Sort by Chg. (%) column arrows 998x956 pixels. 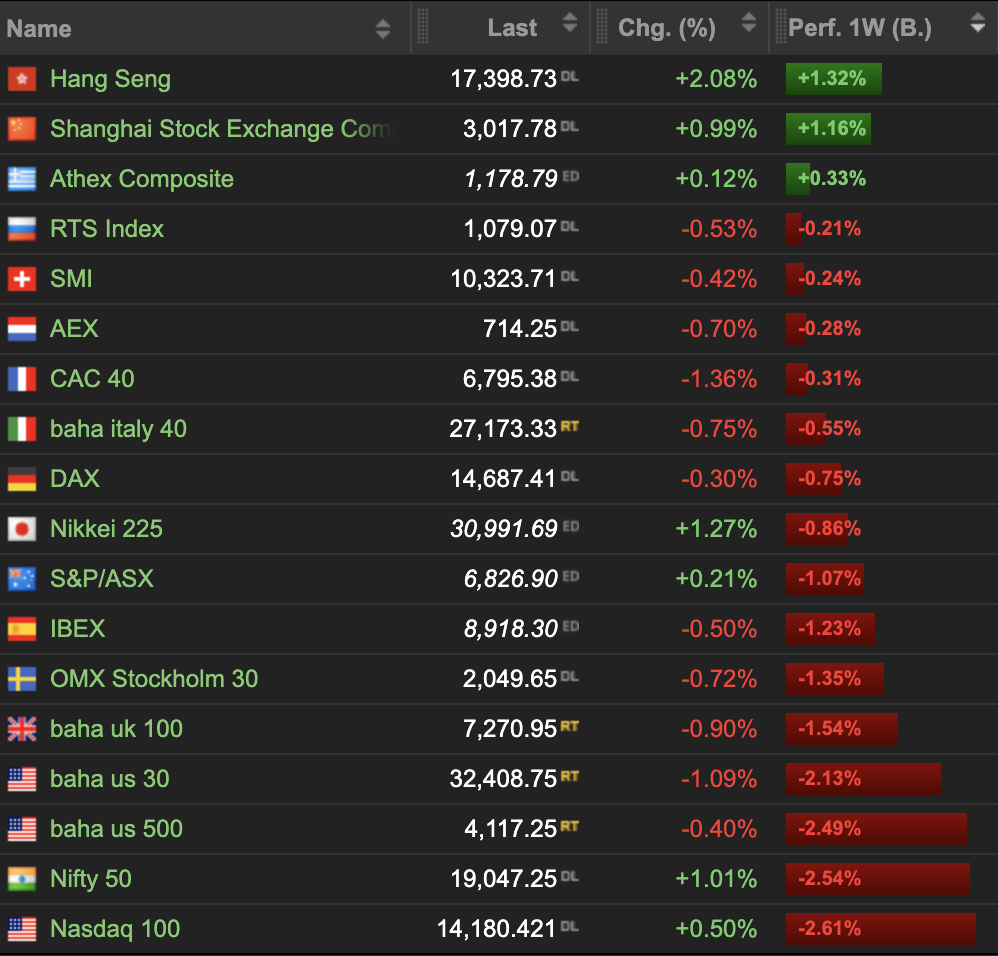[749, 22]
